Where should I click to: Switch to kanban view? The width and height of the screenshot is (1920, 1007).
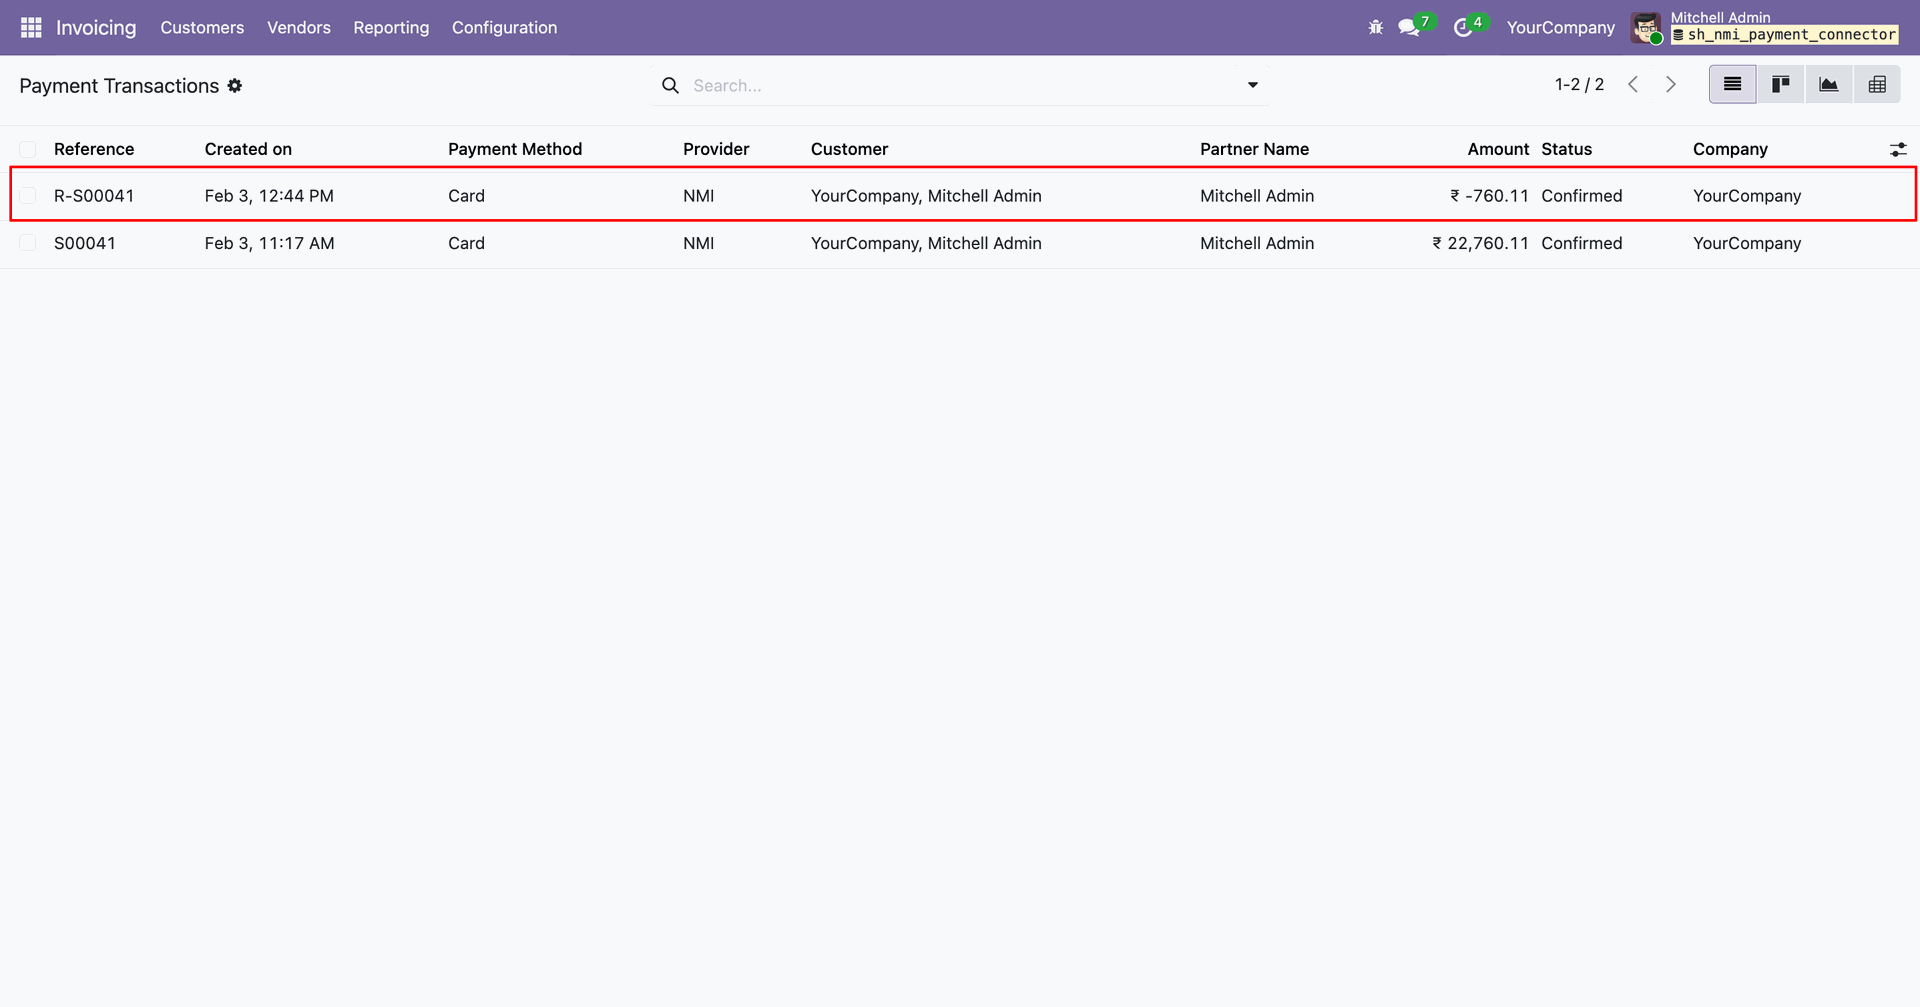(x=1780, y=85)
